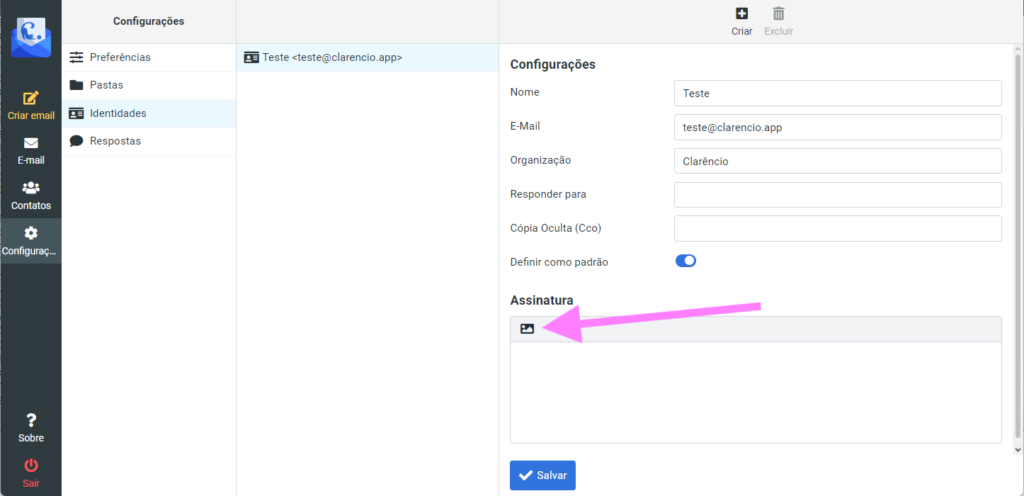Click the Nome input field

(x=837, y=93)
